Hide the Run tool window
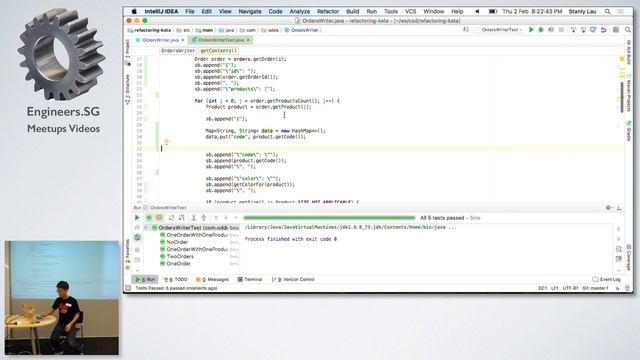640x360 pixels. pyautogui.click(x=619, y=208)
